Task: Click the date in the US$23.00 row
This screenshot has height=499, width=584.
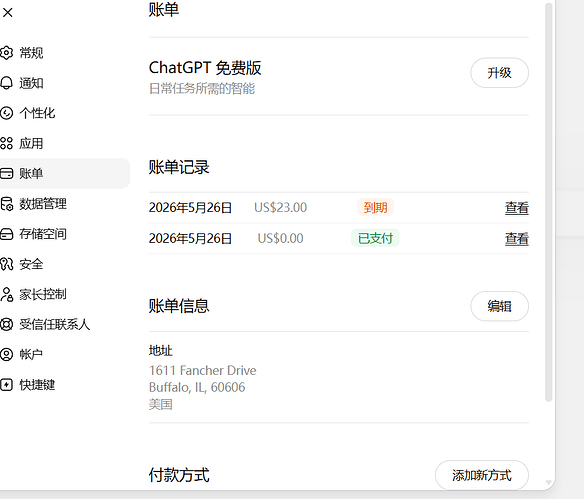Action: coord(190,207)
